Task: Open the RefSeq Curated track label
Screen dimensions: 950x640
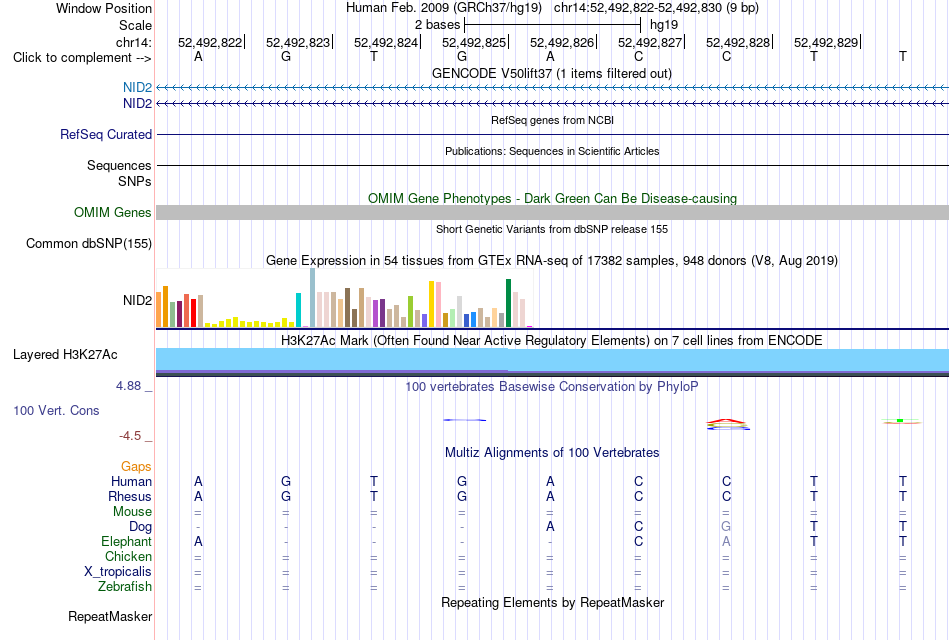Action: 106,135
